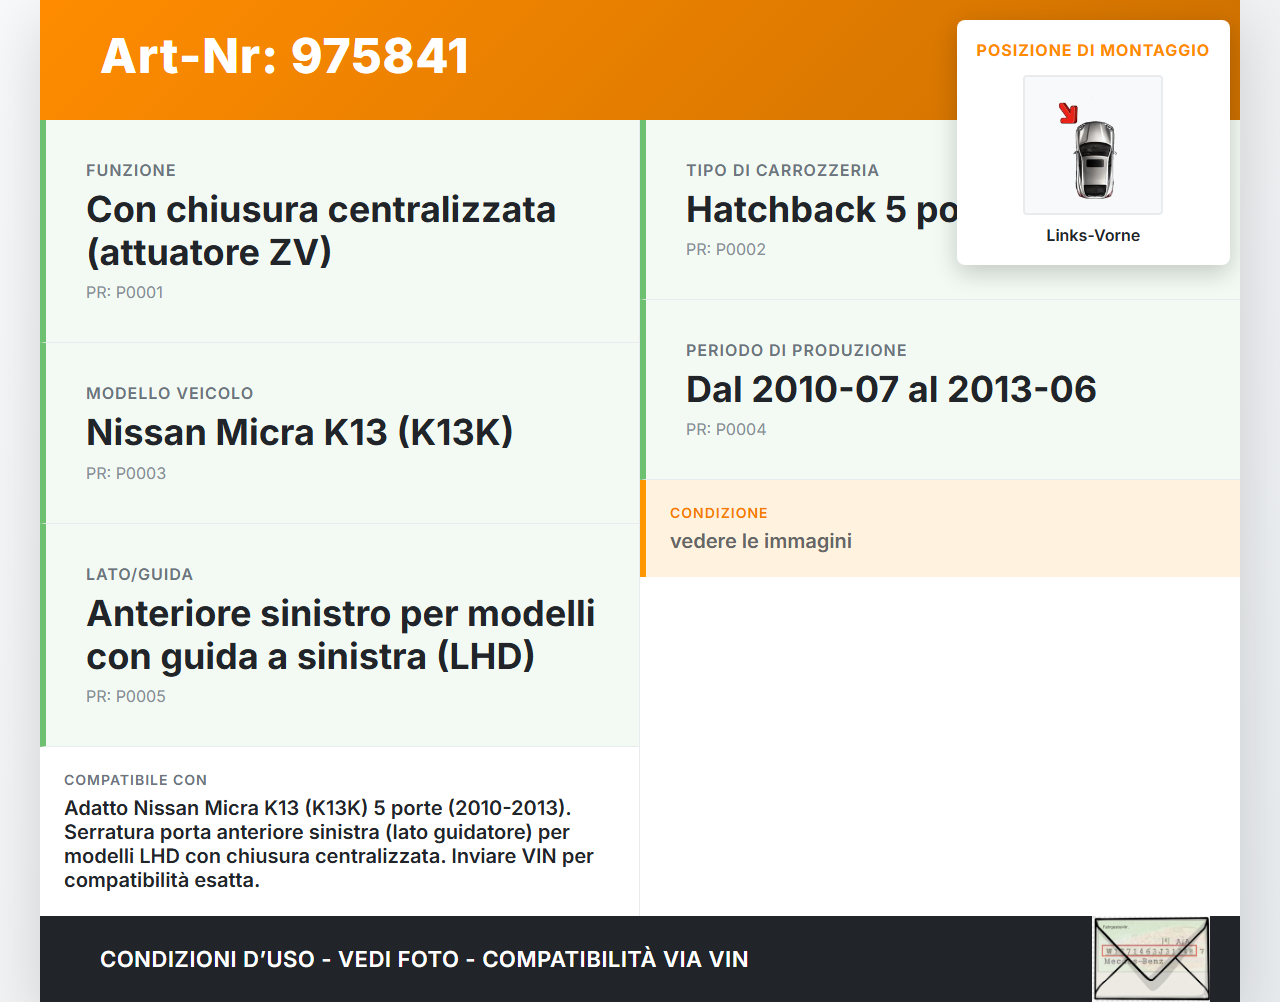Click the Mercedes-Benz text on the envelope stamp
The width and height of the screenshot is (1280, 1002).
point(1134,960)
